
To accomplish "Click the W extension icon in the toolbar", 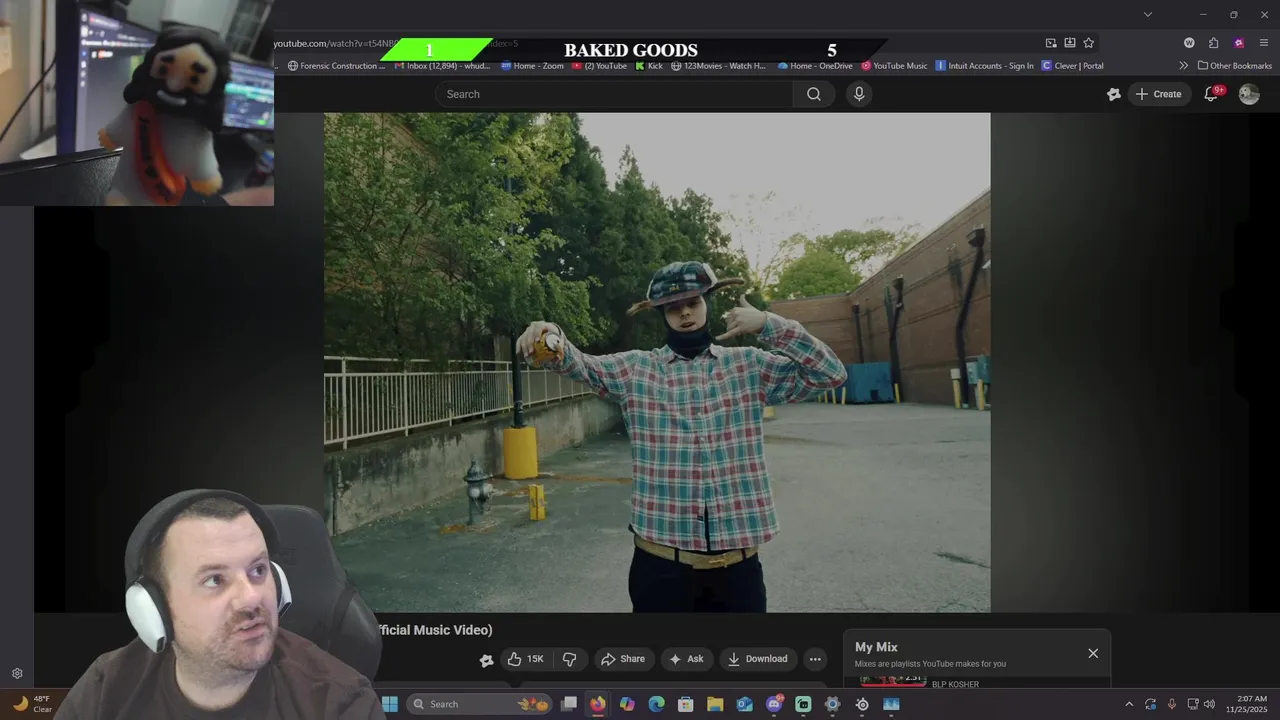I will [1189, 43].
